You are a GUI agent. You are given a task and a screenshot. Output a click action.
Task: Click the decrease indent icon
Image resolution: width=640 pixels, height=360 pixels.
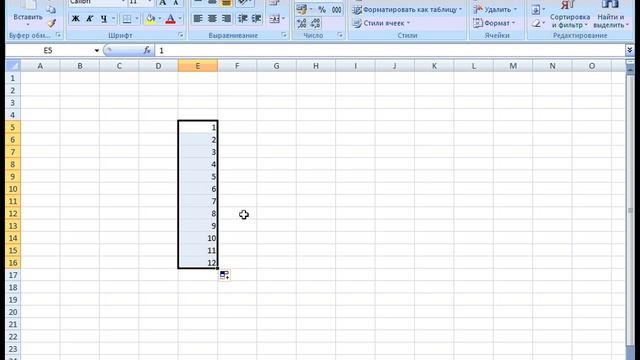click(x=242, y=19)
